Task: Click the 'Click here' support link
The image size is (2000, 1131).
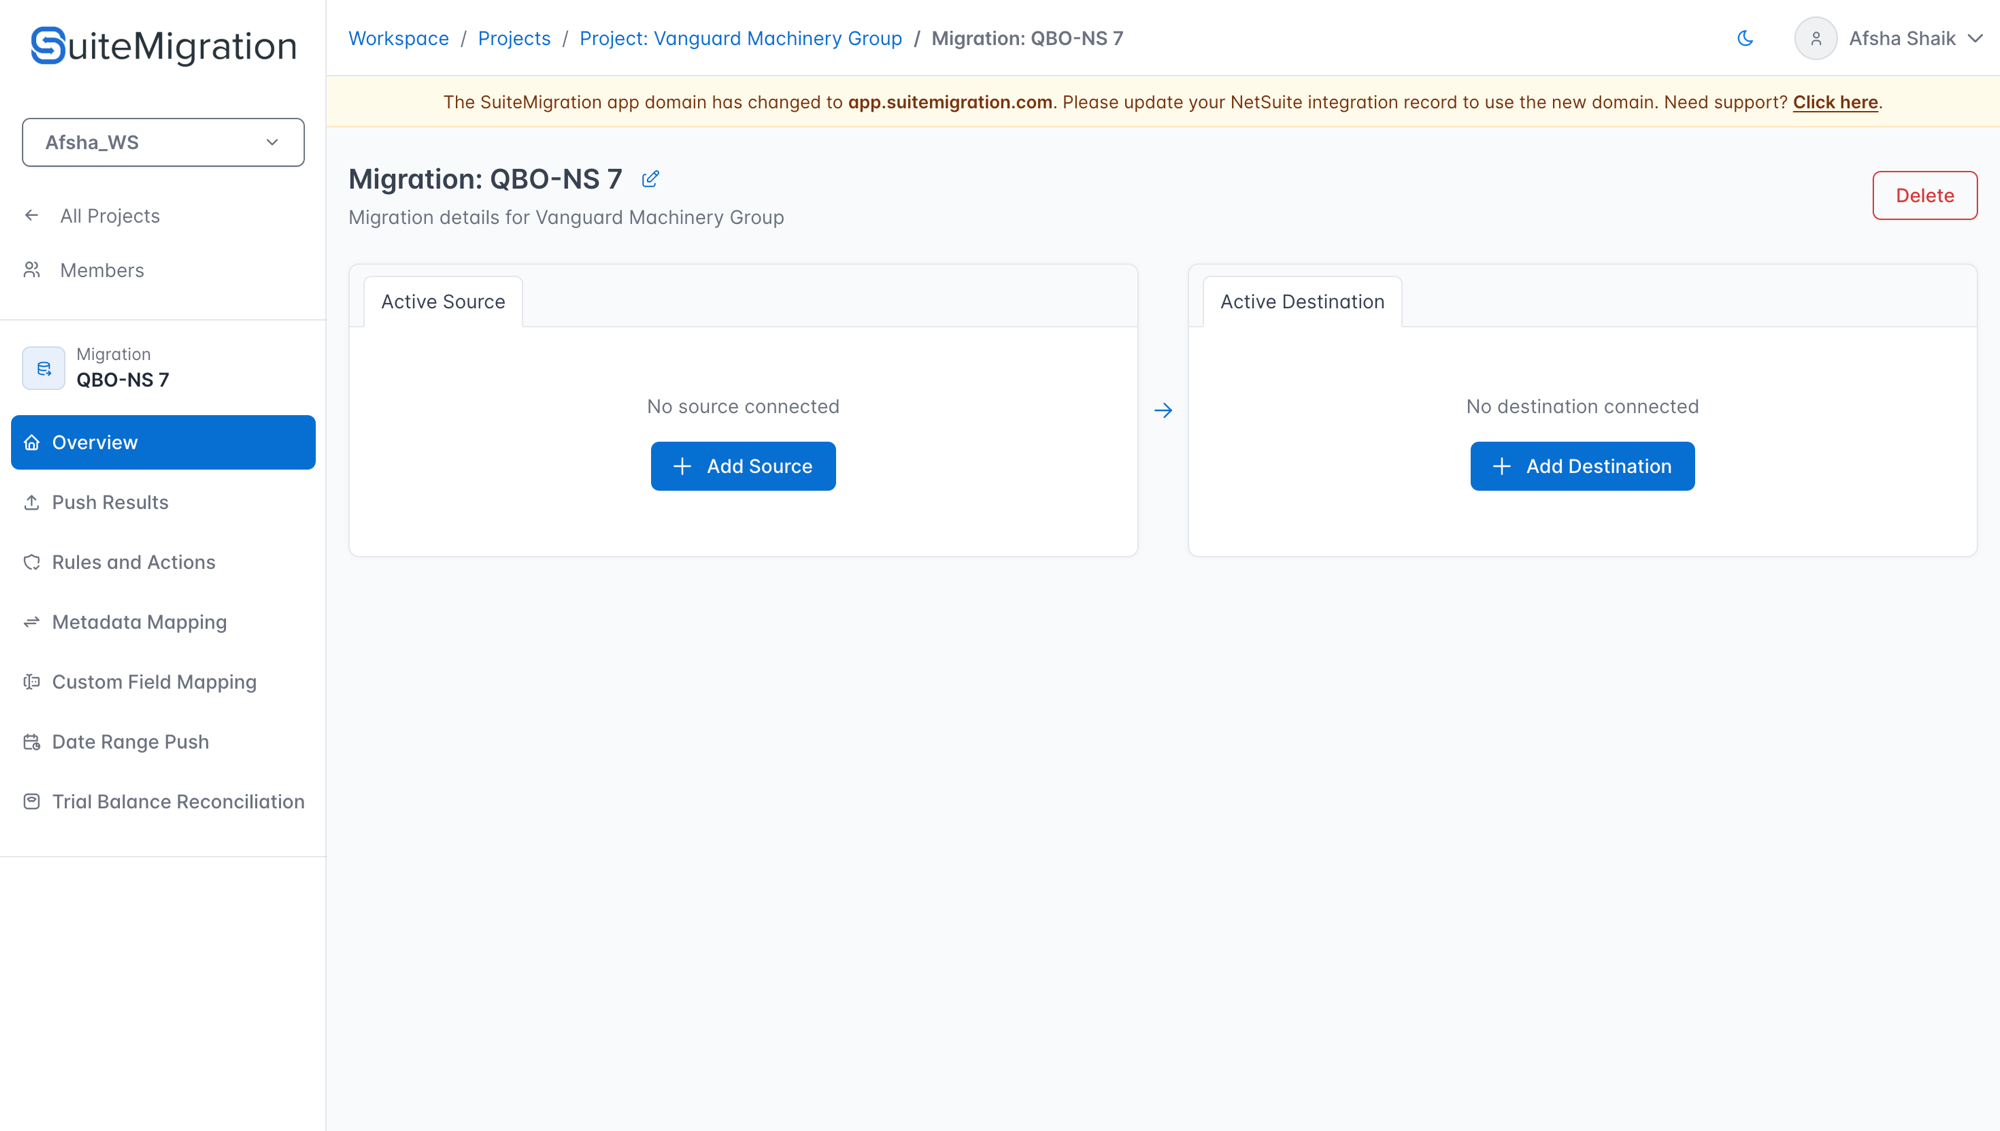Action: pos(1835,102)
